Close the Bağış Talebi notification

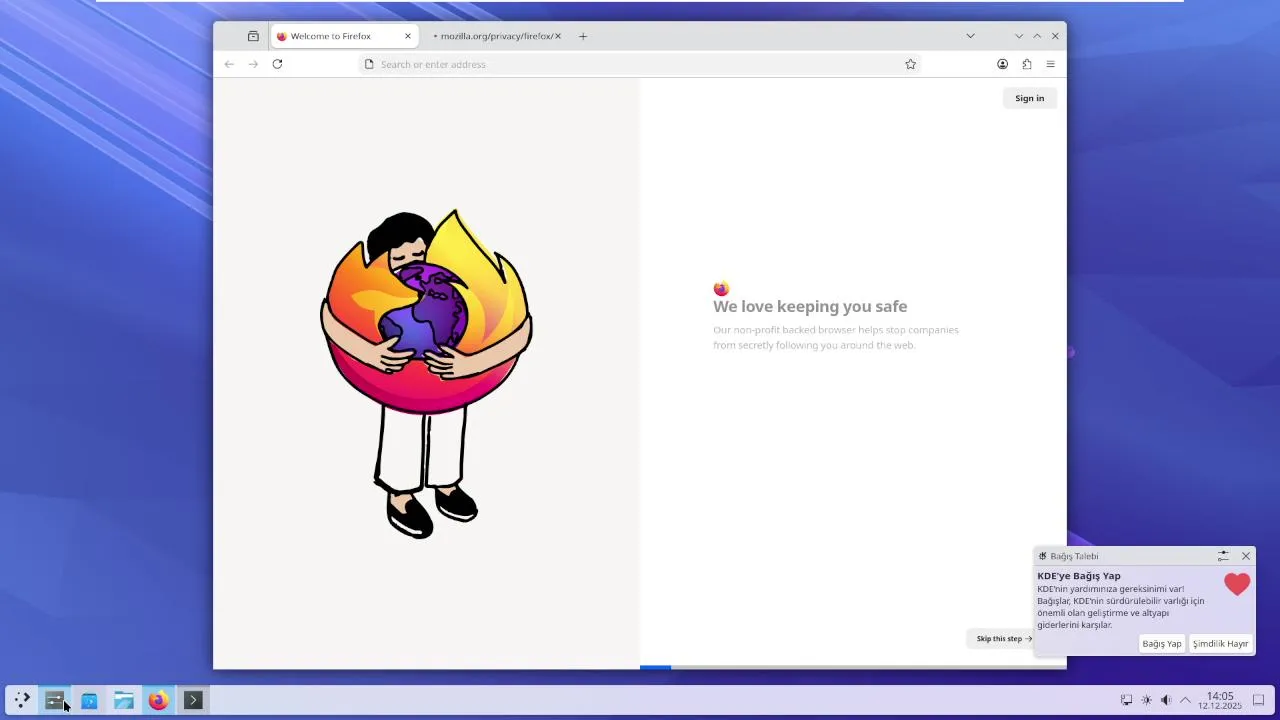coord(1246,556)
